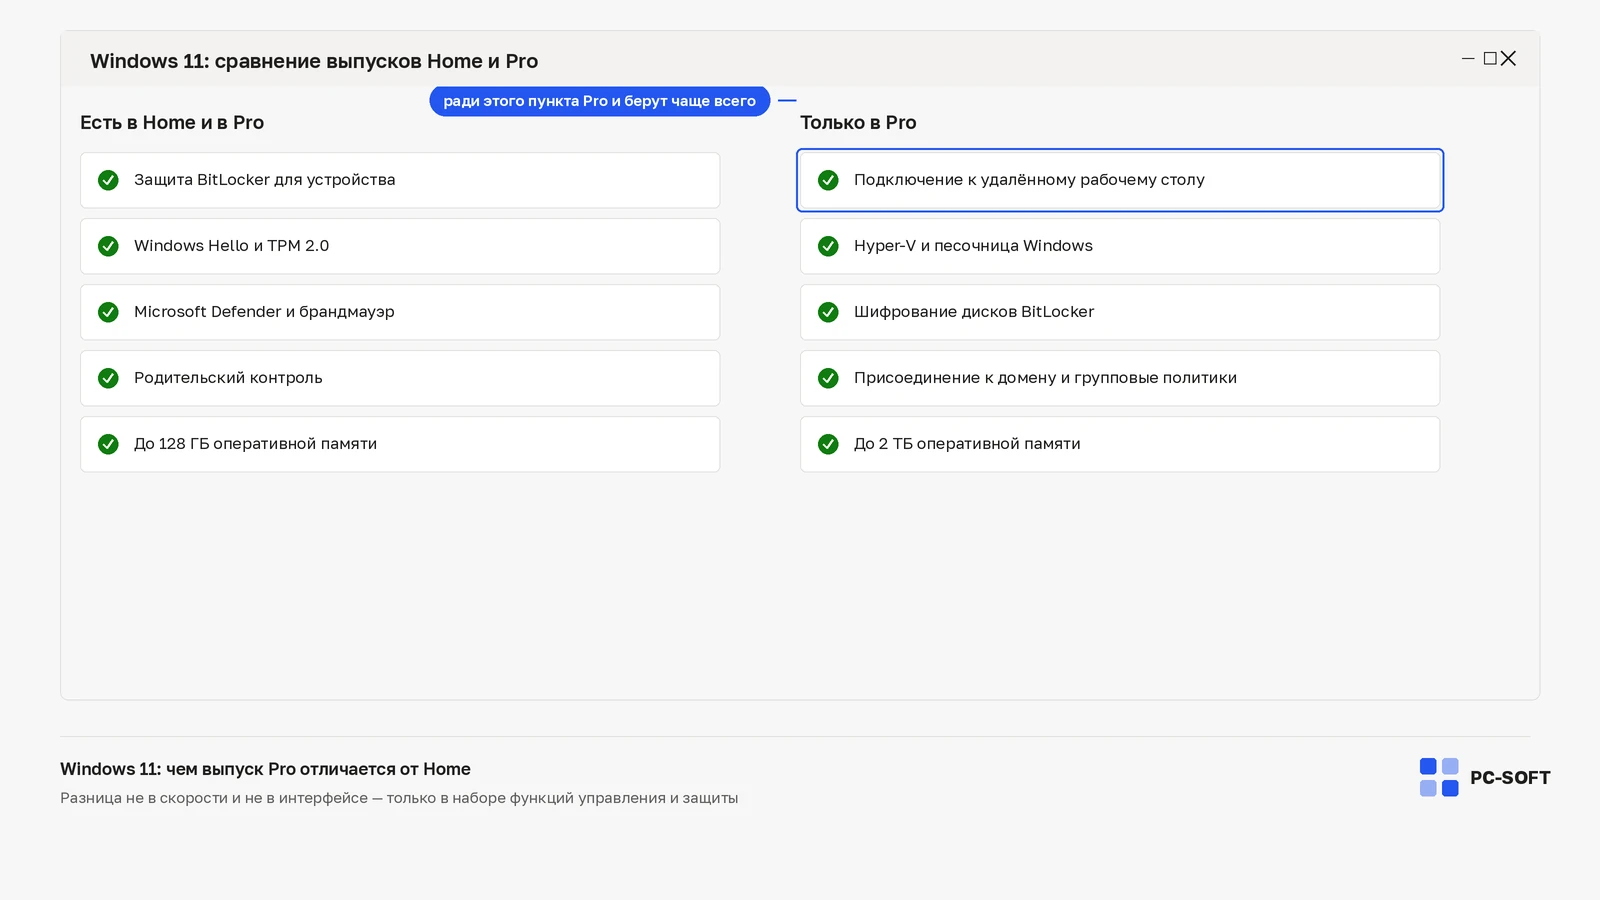
Task: Select the text Защита BitLocker для устройства
Action: pyautogui.click(x=265, y=180)
